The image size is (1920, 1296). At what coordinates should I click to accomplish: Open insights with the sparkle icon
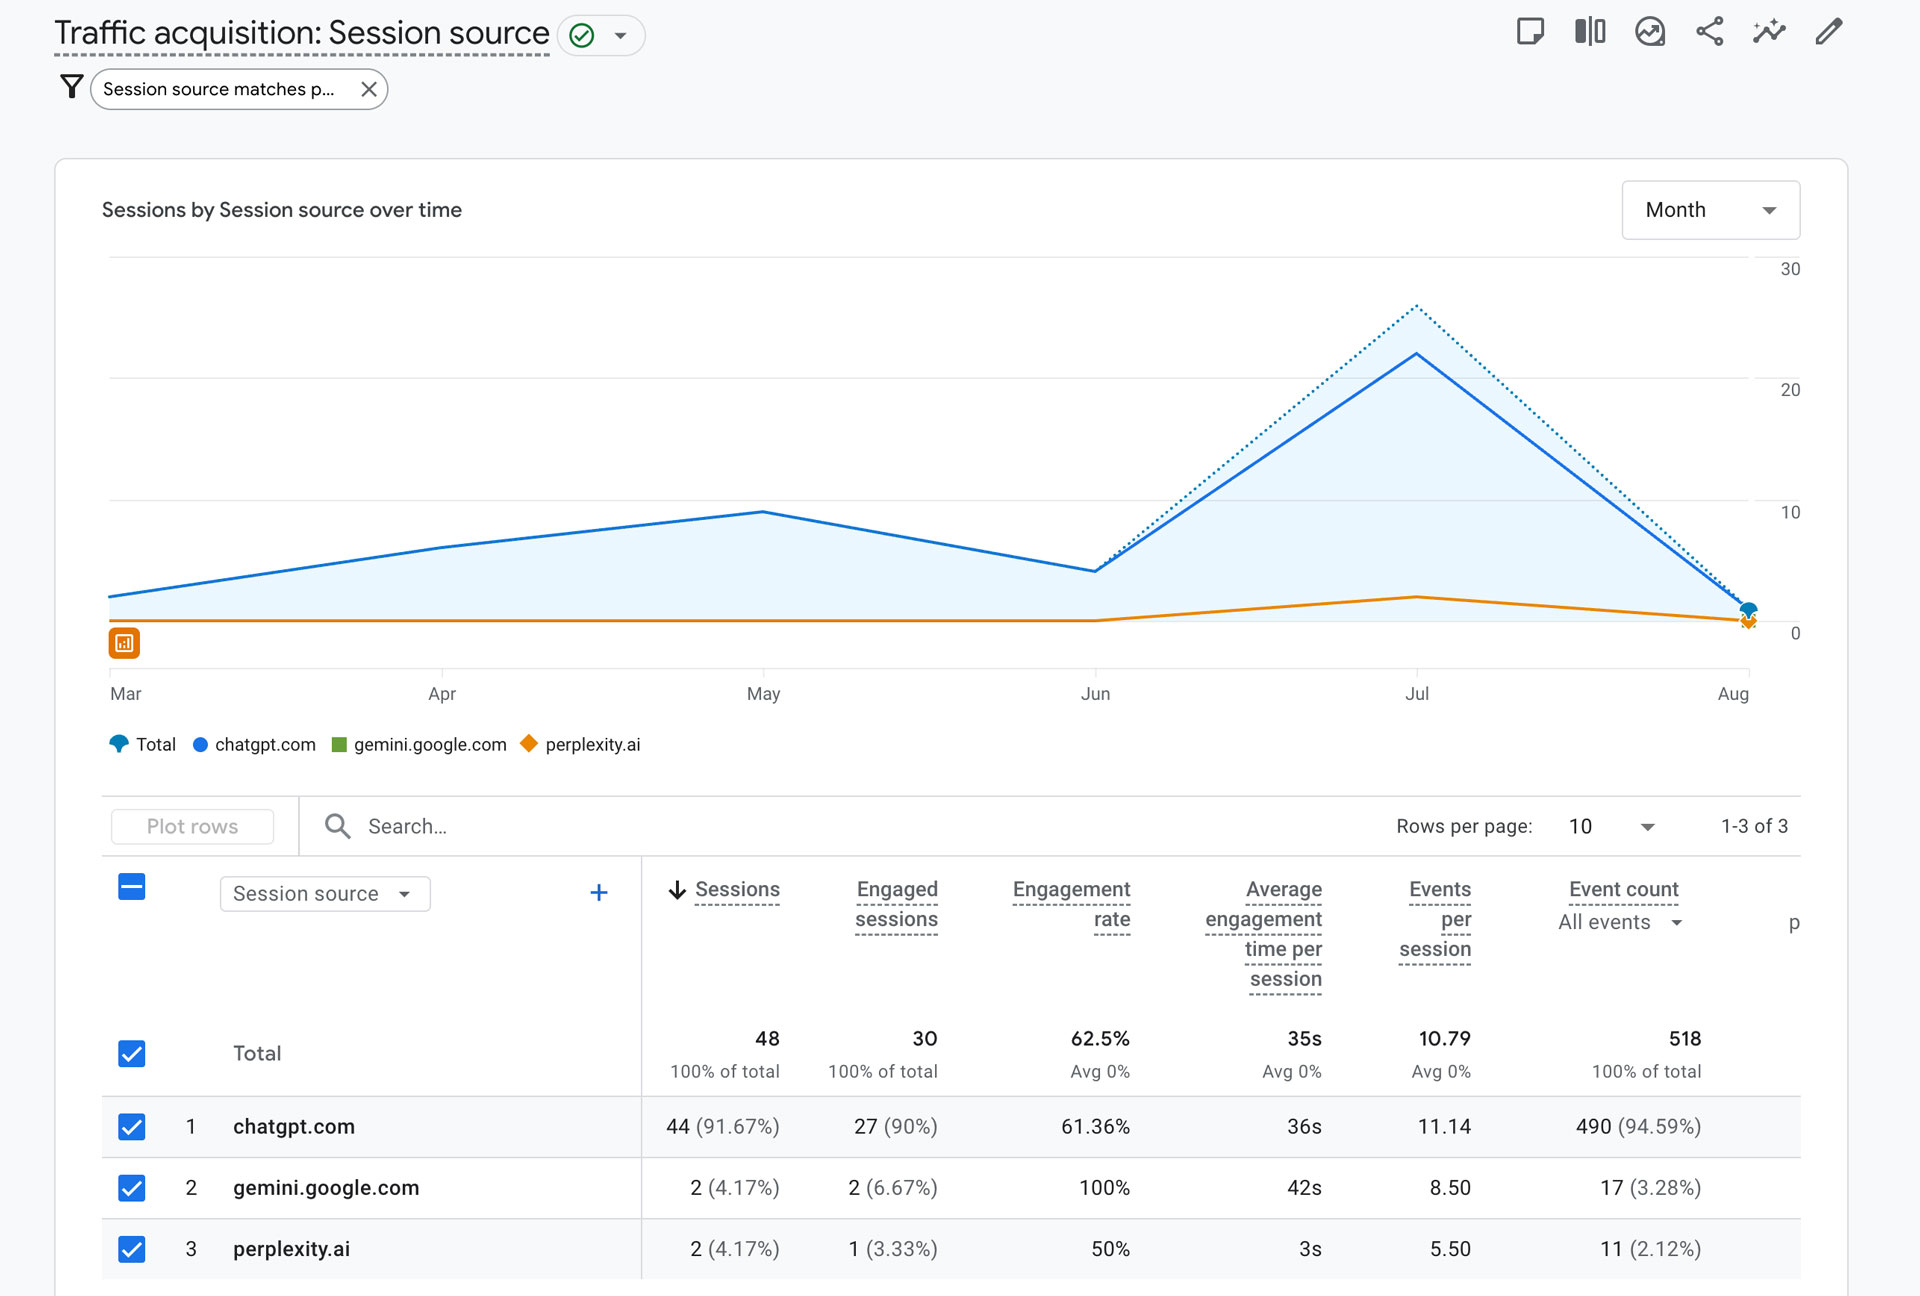tap(1769, 31)
